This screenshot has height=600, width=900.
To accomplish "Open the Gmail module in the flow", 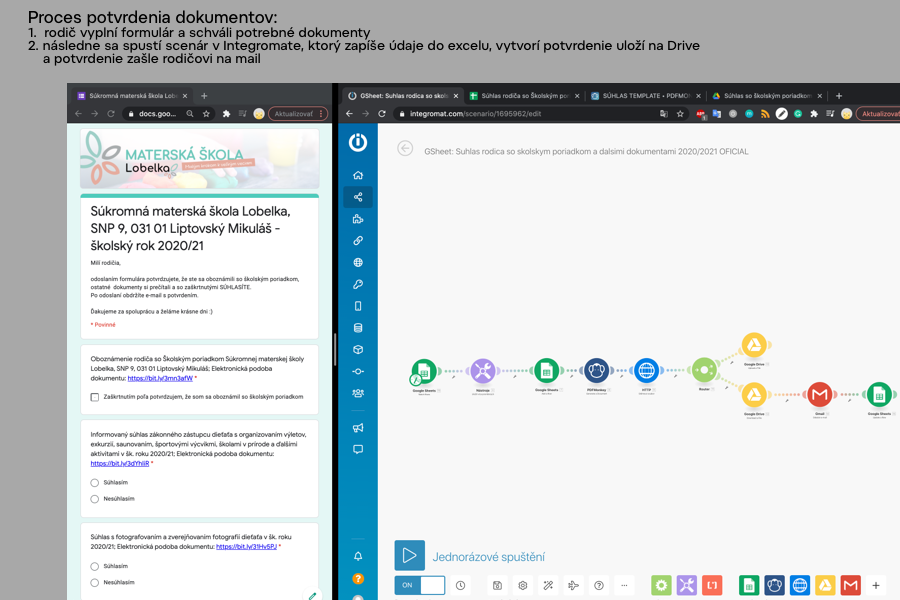I will click(820, 394).
